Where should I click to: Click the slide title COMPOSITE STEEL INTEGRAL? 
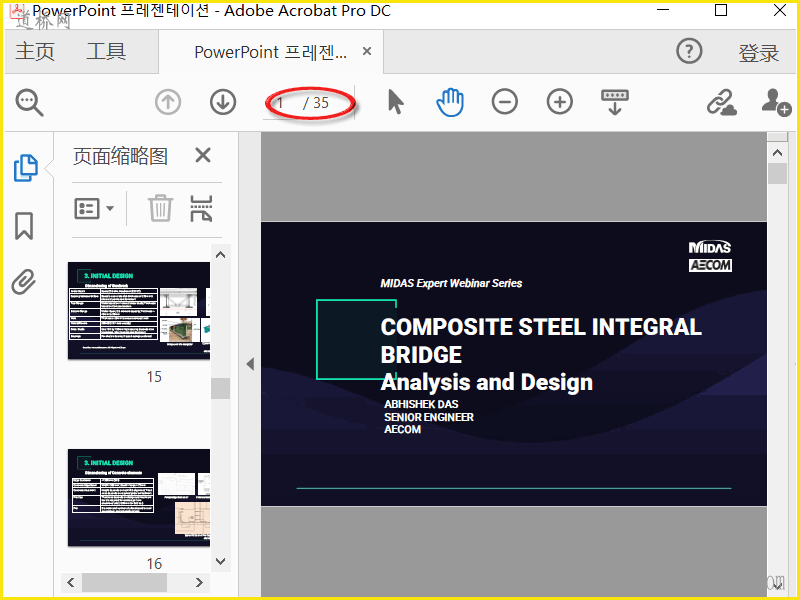(541, 327)
